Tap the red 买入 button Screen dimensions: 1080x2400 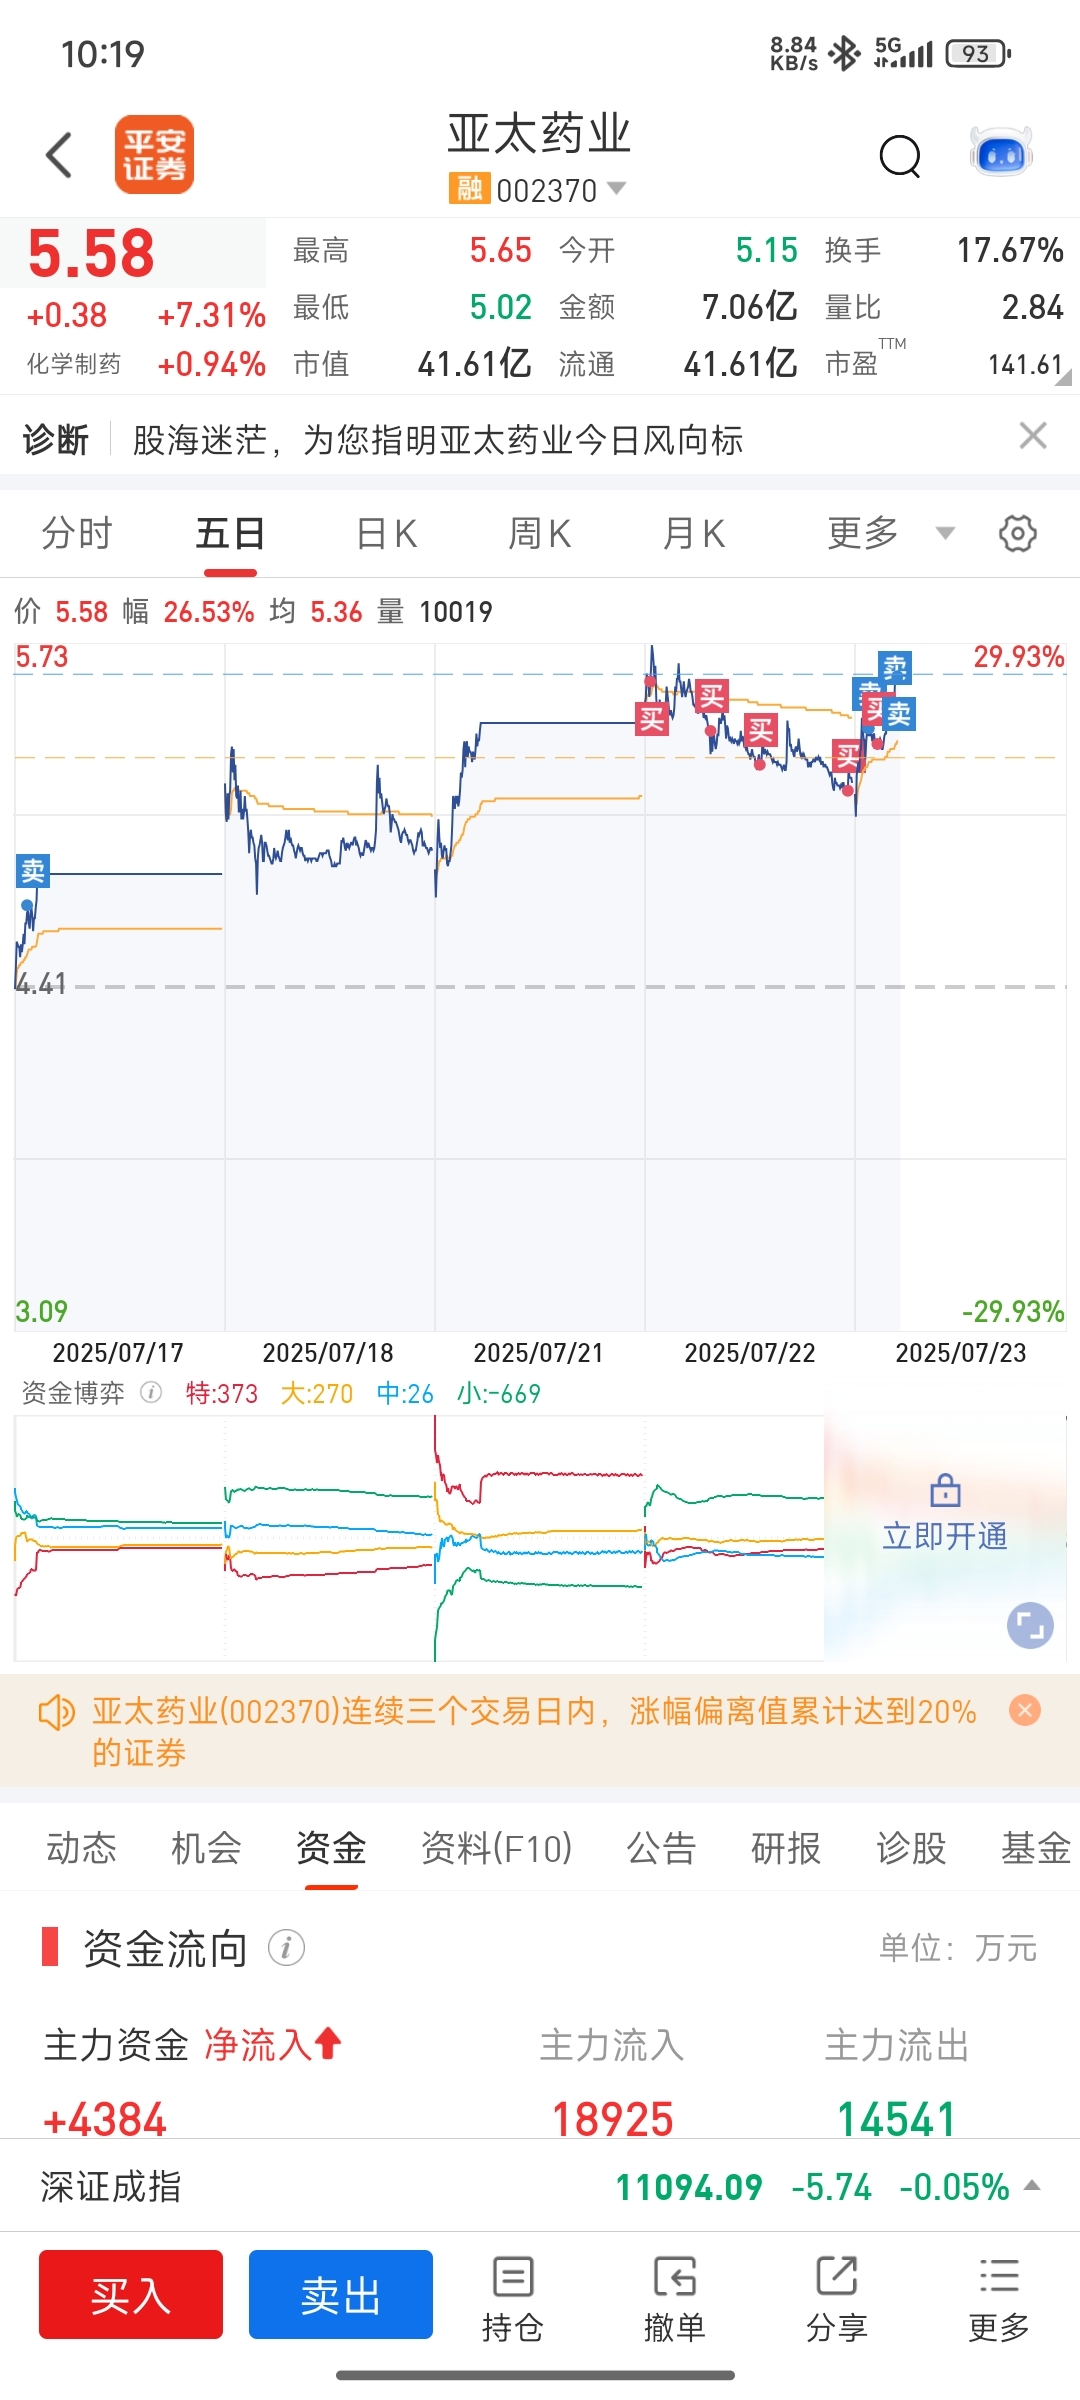click(x=131, y=2294)
